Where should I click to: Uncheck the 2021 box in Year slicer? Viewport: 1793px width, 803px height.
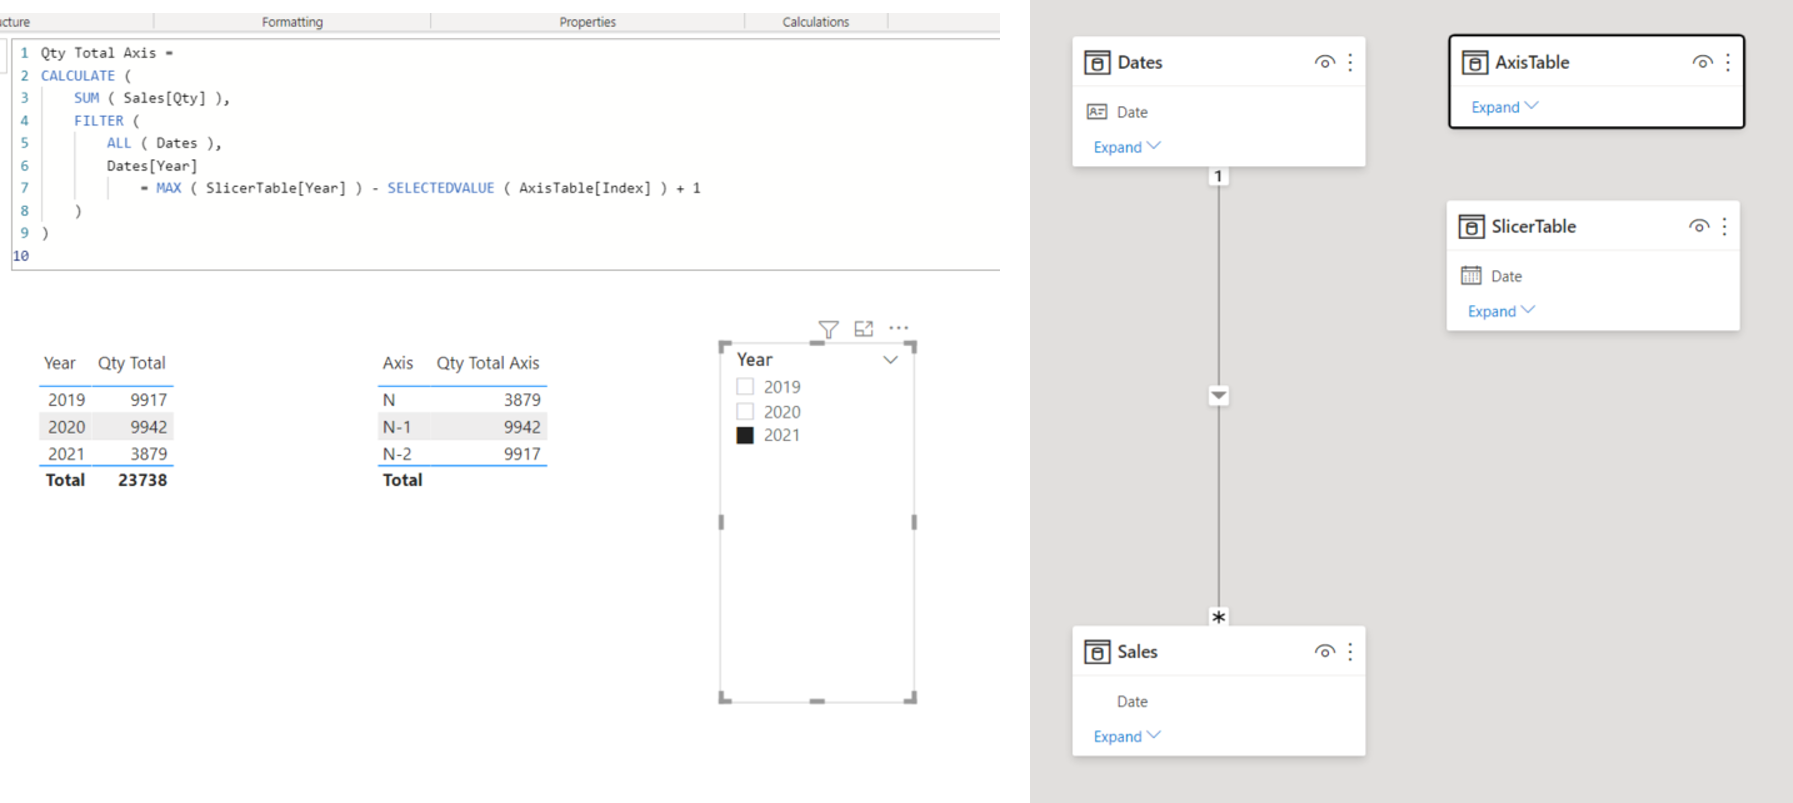[745, 435]
